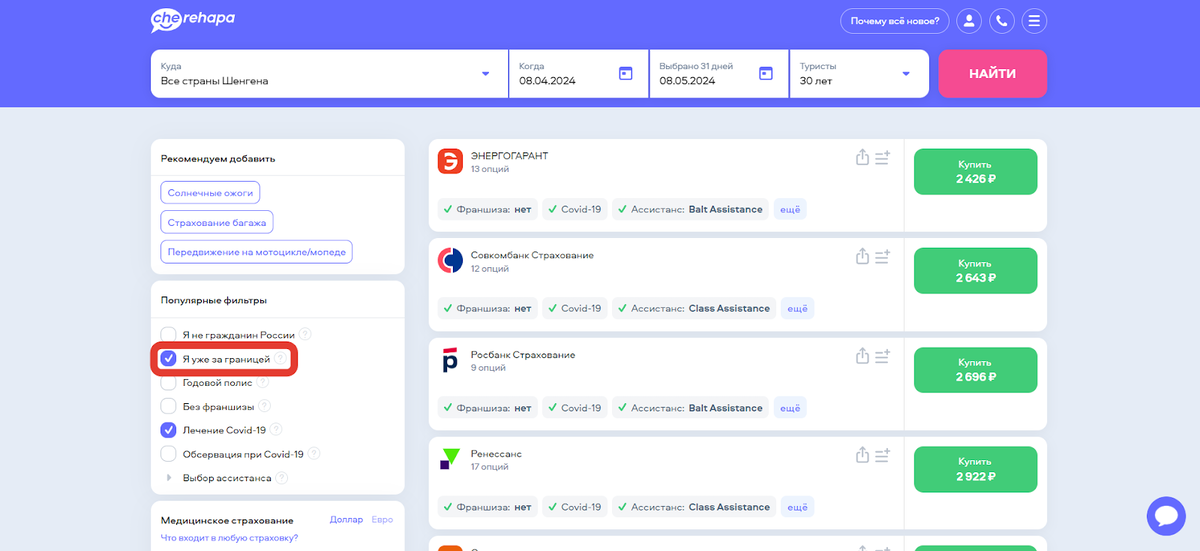
Task: Click the Когда start date field
Action: 579,74
